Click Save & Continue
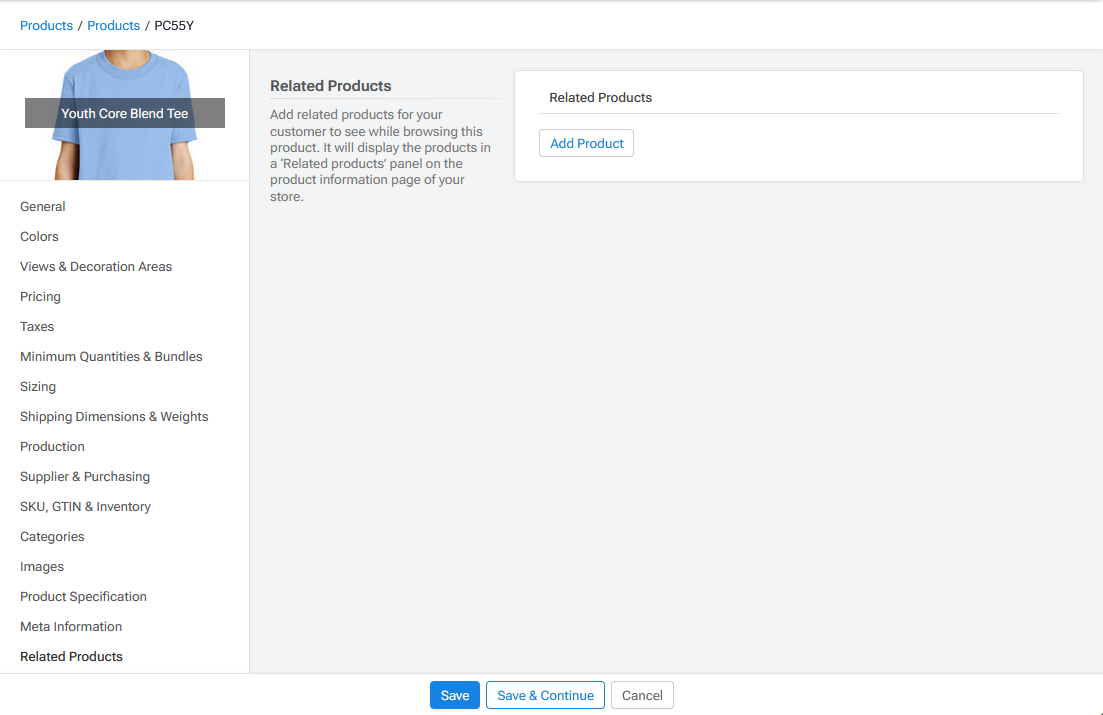 pyautogui.click(x=544, y=694)
